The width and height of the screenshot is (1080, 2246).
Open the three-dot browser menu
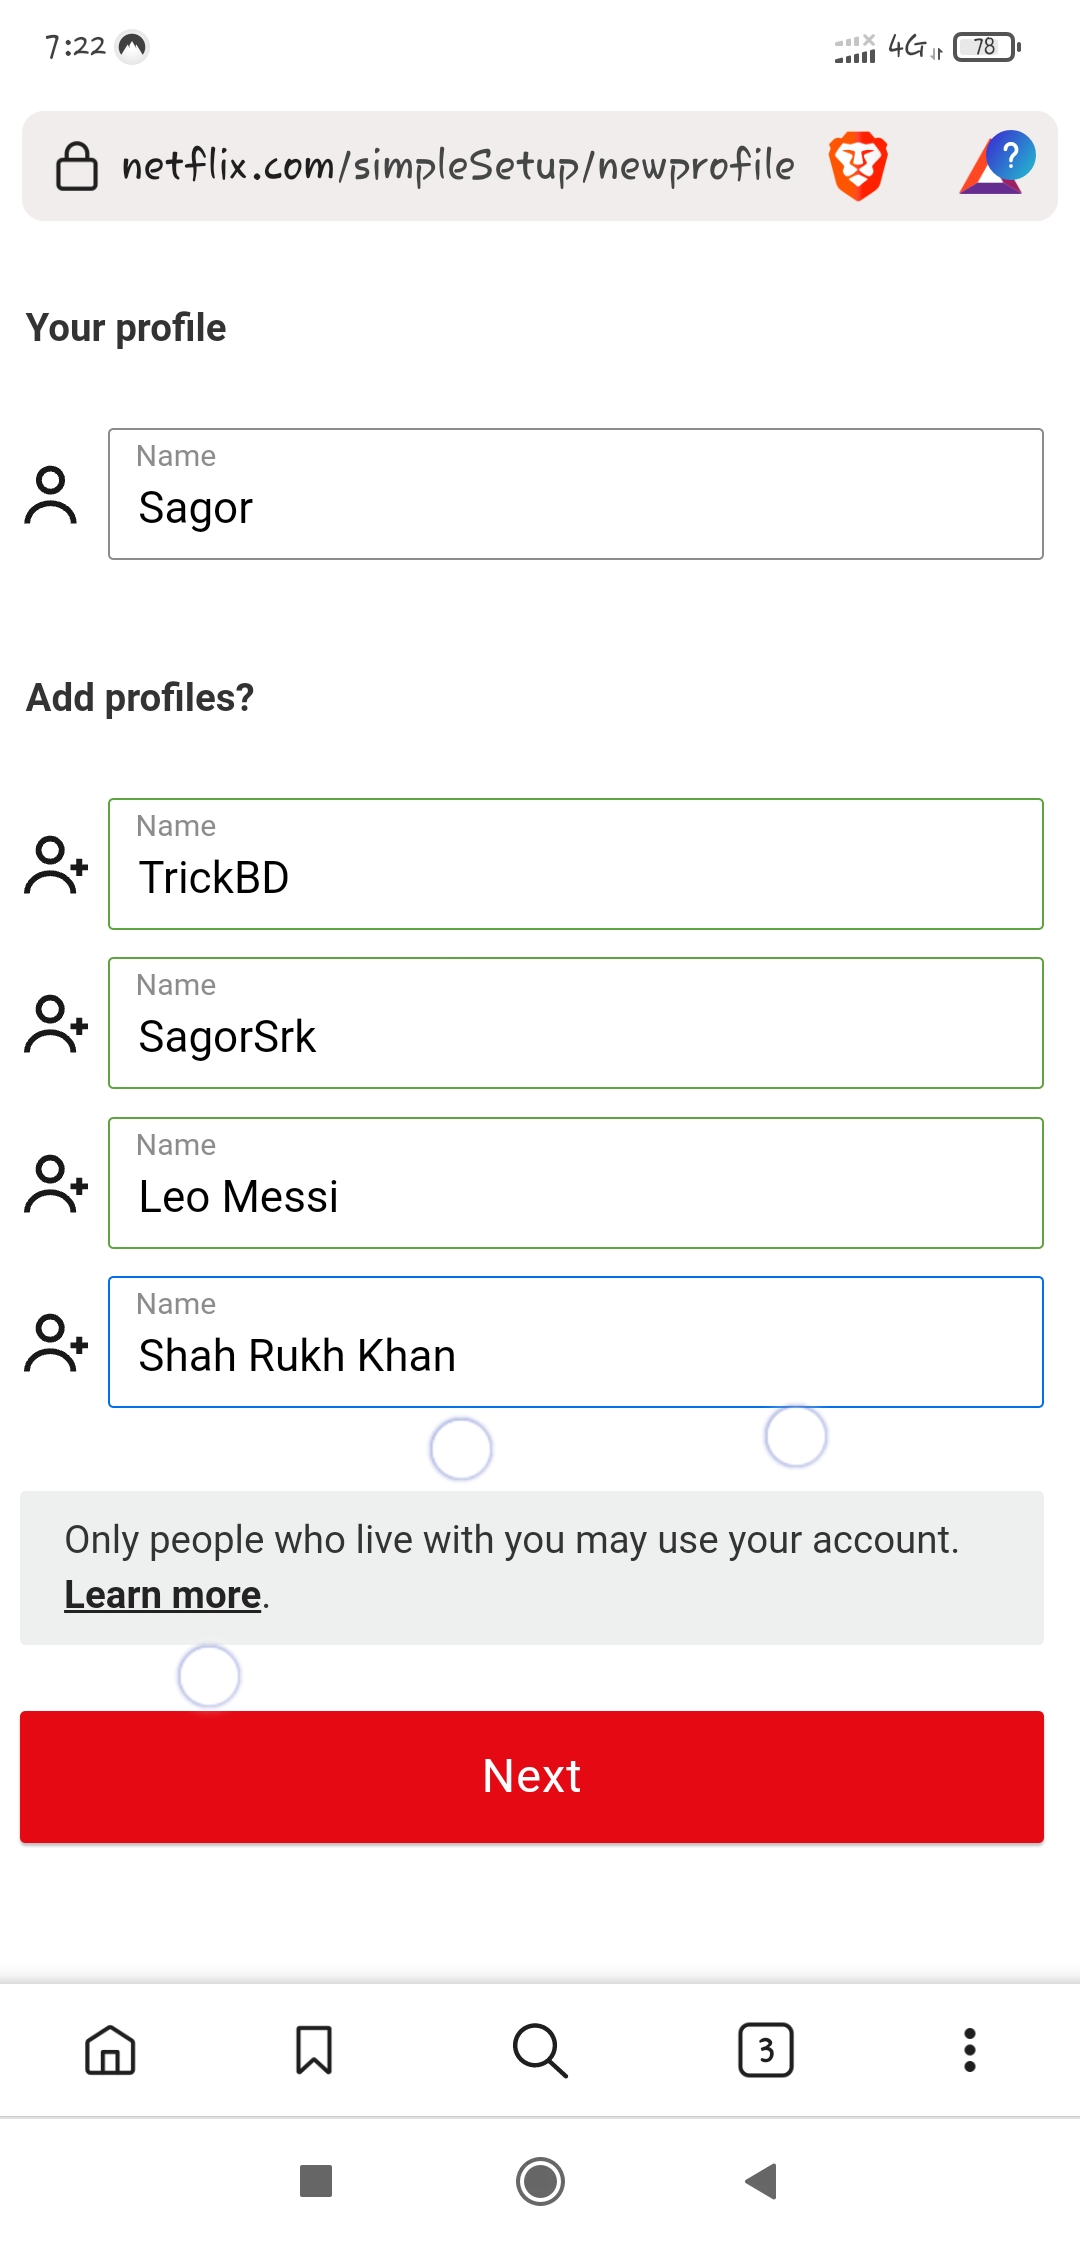pos(969,2050)
